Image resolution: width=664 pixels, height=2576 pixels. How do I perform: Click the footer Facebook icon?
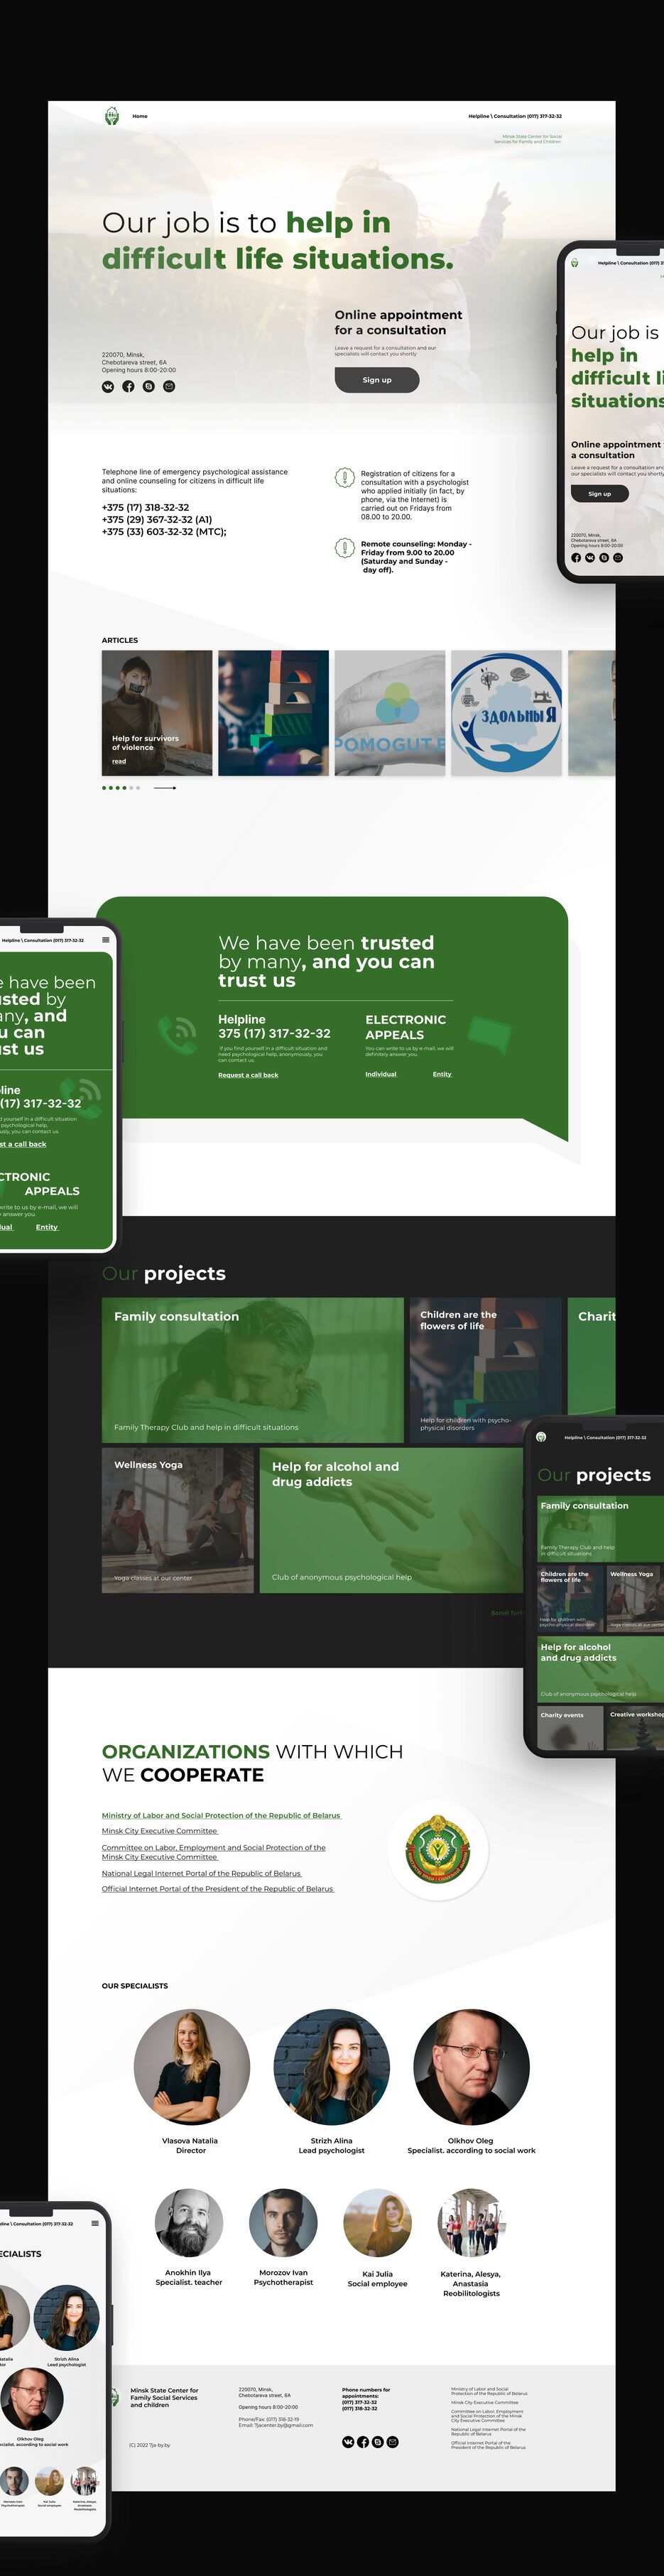[363, 2441]
